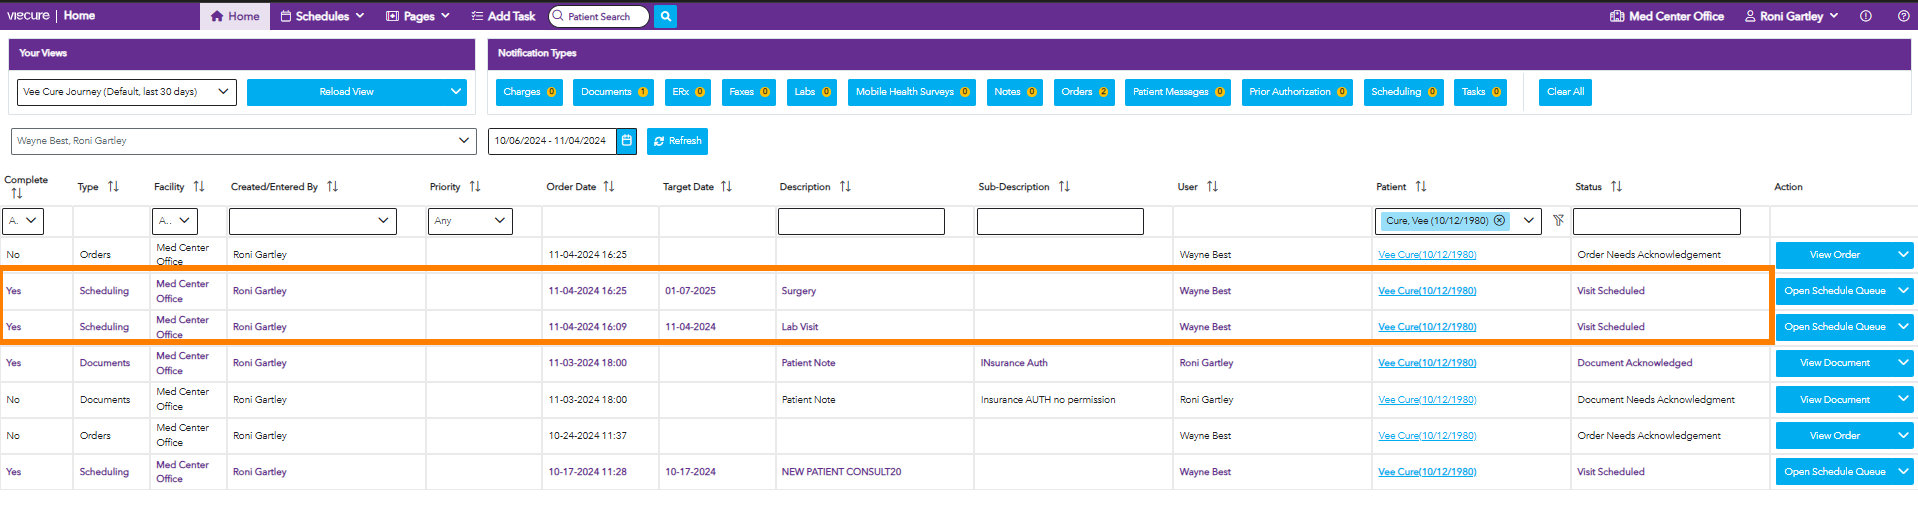Open the Created/Entered By filter dropdown
Image resolution: width=1918 pixels, height=510 pixels.
pos(313,221)
